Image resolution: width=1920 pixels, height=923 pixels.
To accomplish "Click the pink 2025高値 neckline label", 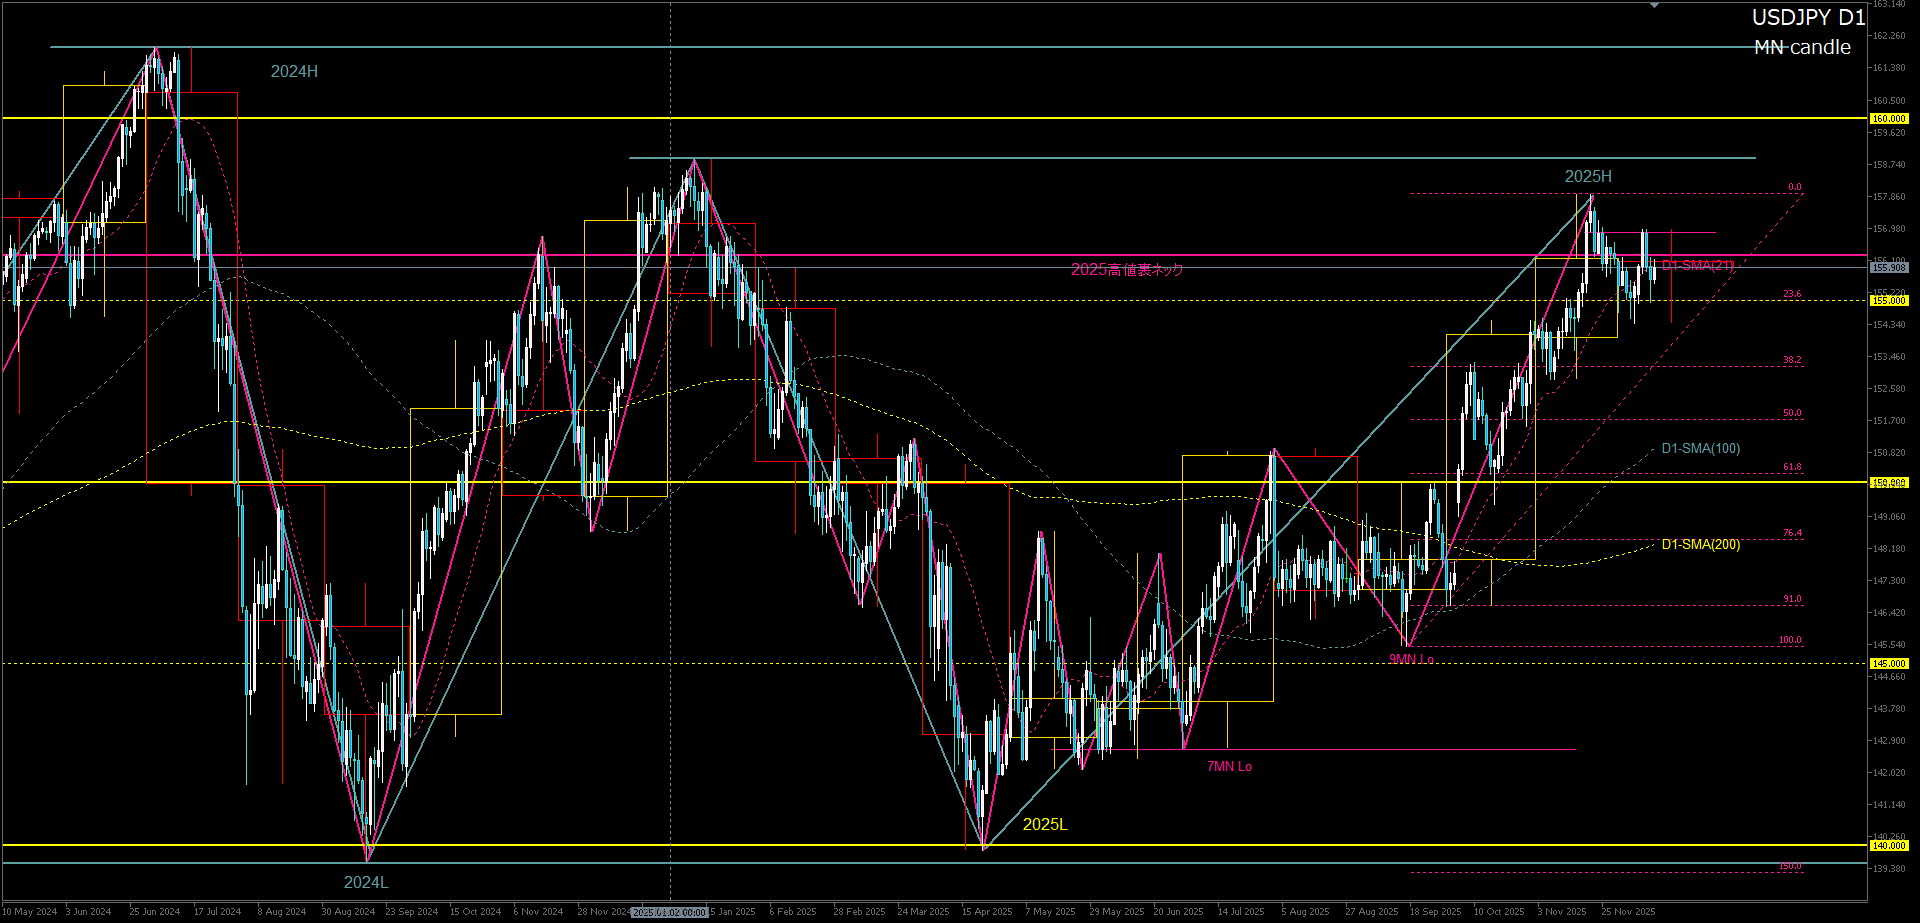I will [1126, 269].
